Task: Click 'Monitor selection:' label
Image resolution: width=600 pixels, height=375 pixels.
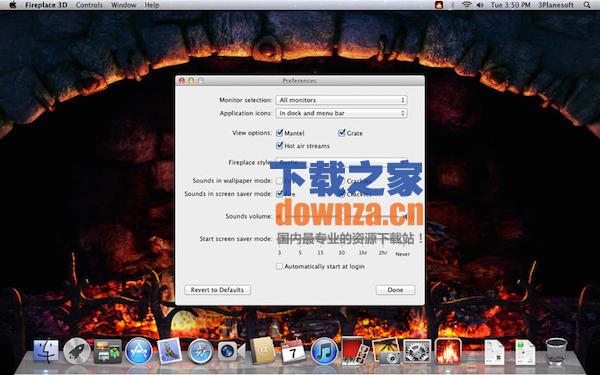Action: coord(246,100)
